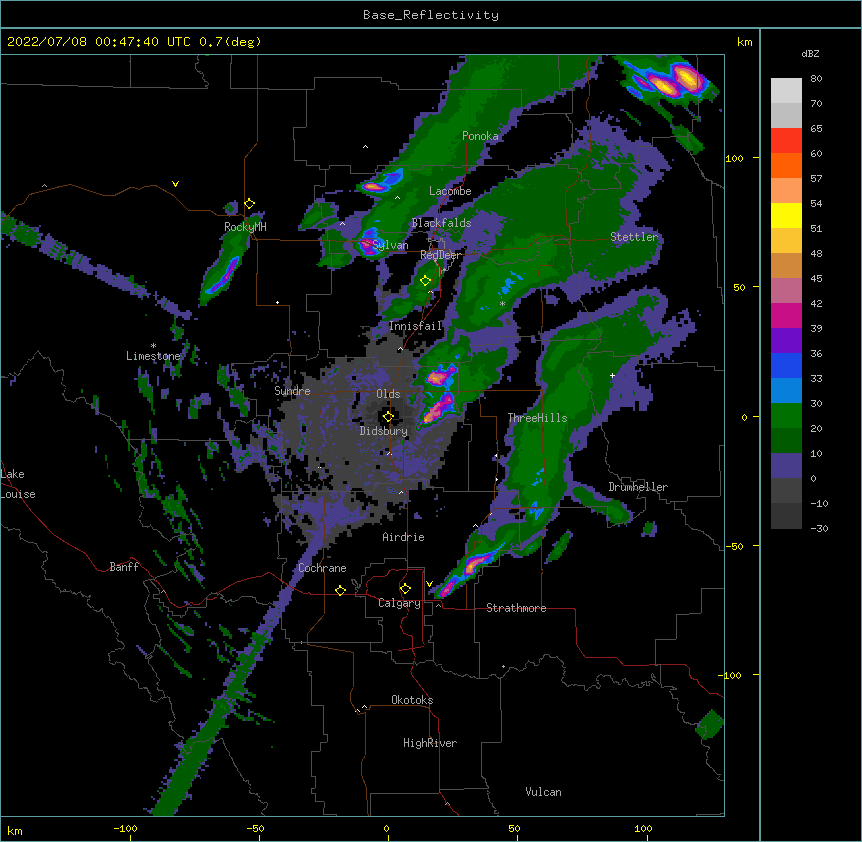Click the Ponoka city label
Image resolution: width=862 pixels, height=842 pixels.
(x=480, y=136)
